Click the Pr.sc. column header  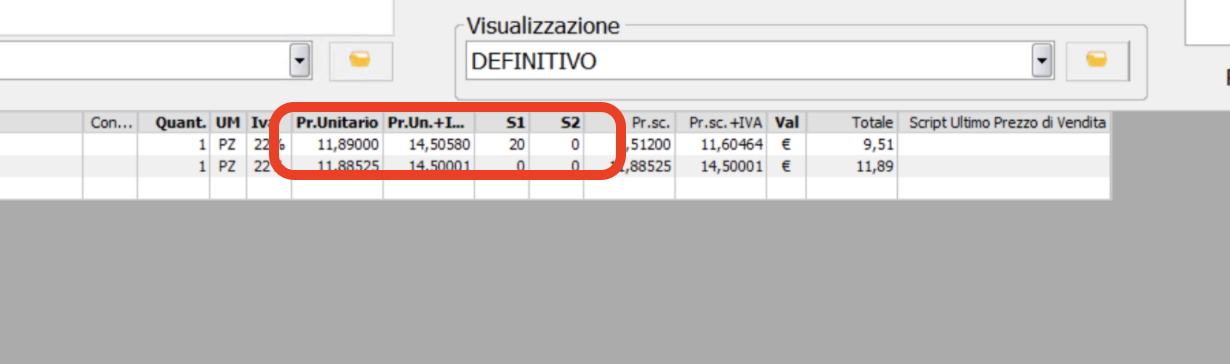click(630, 122)
